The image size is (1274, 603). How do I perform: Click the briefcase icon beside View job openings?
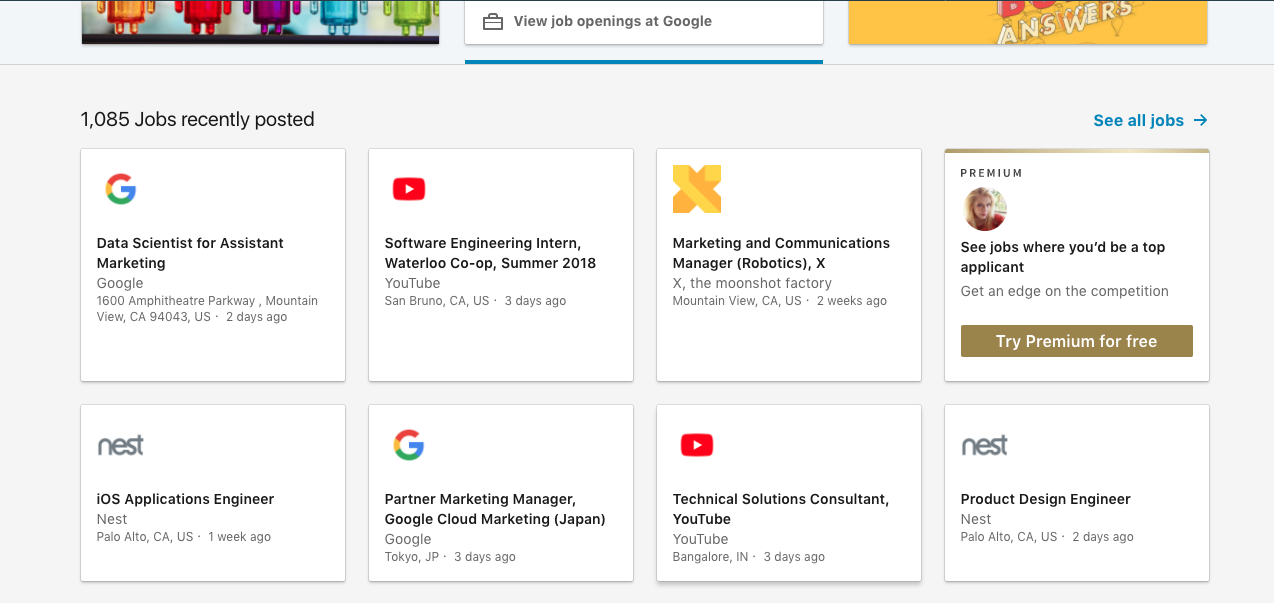tap(491, 19)
